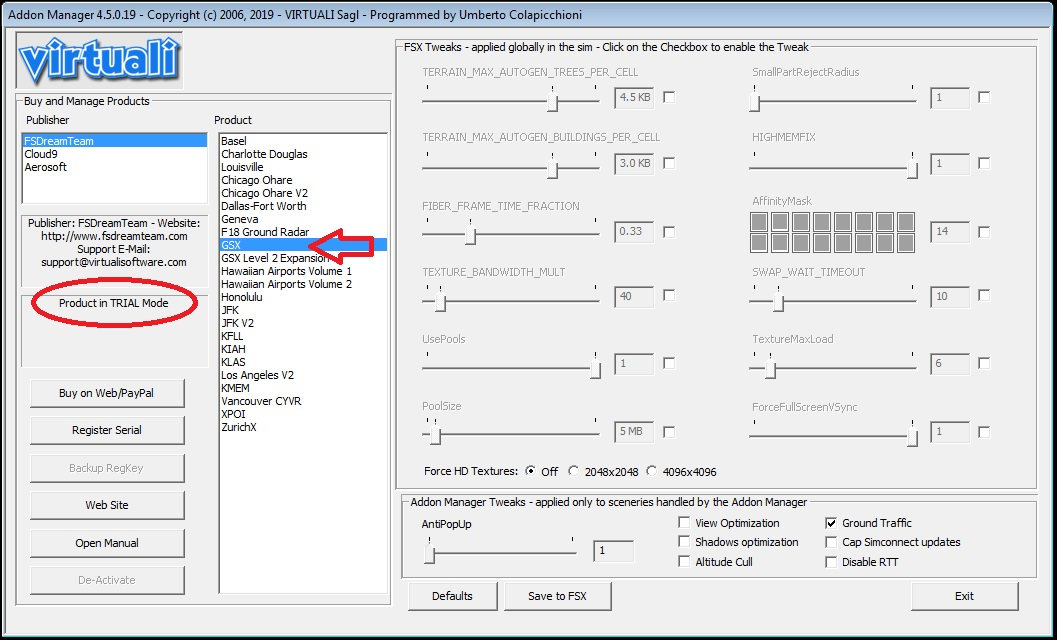Image resolution: width=1057 pixels, height=640 pixels.
Task: Check Altitude Cull checkbox
Action: click(684, 561)
